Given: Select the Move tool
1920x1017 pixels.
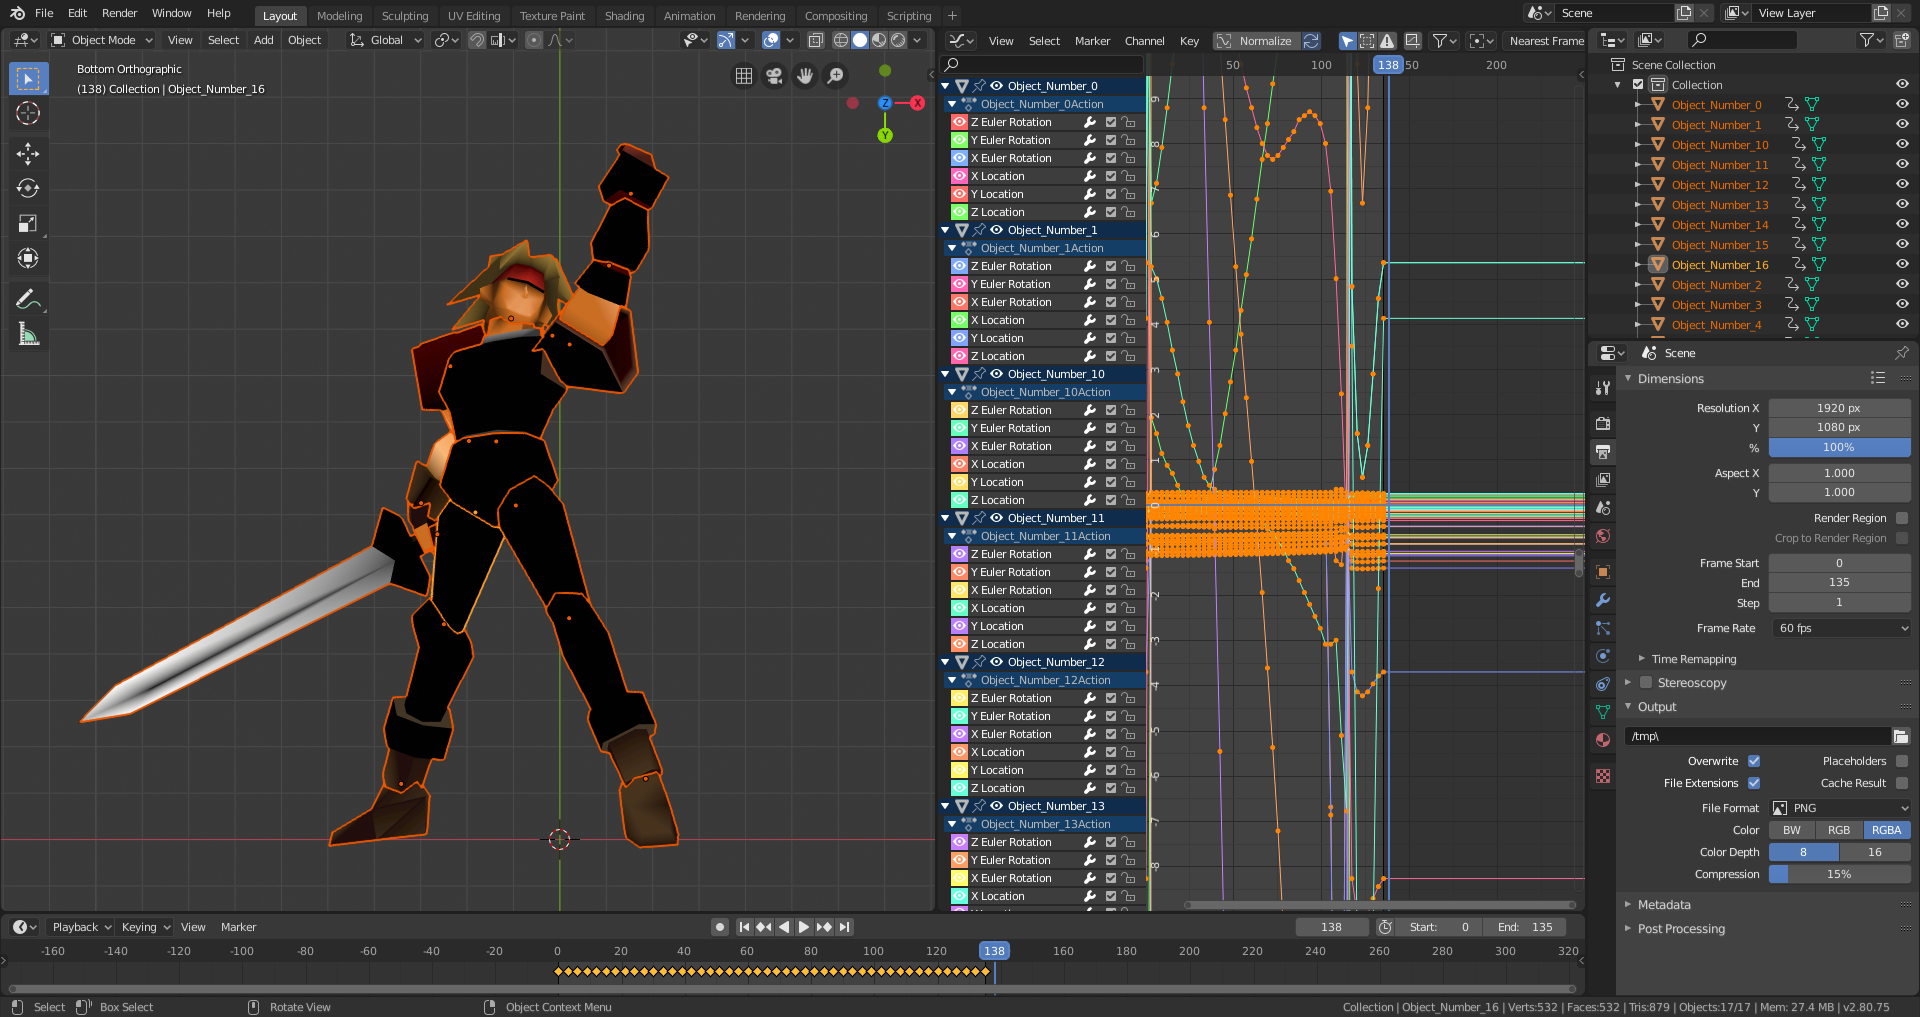Looking at the screenshot, I should coord(28,153).
